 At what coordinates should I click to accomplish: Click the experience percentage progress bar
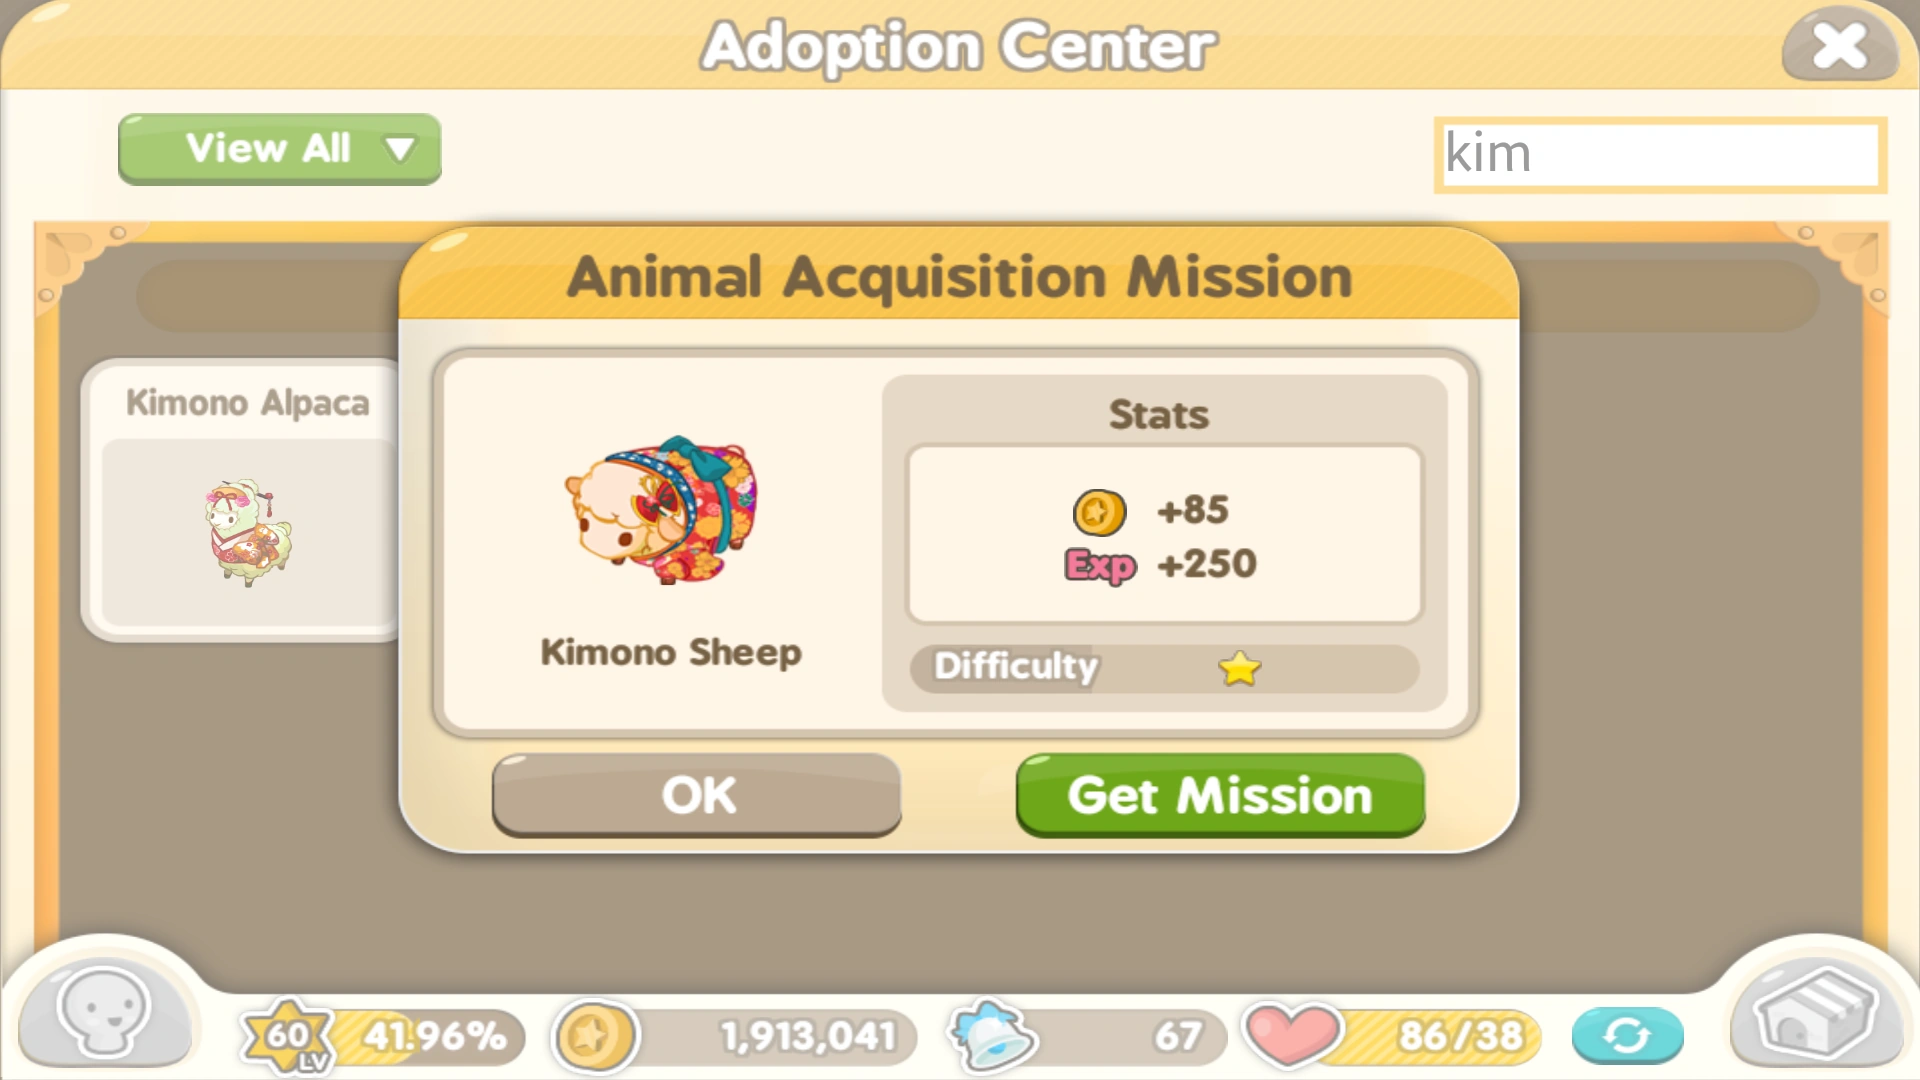tap(430, 1036)
